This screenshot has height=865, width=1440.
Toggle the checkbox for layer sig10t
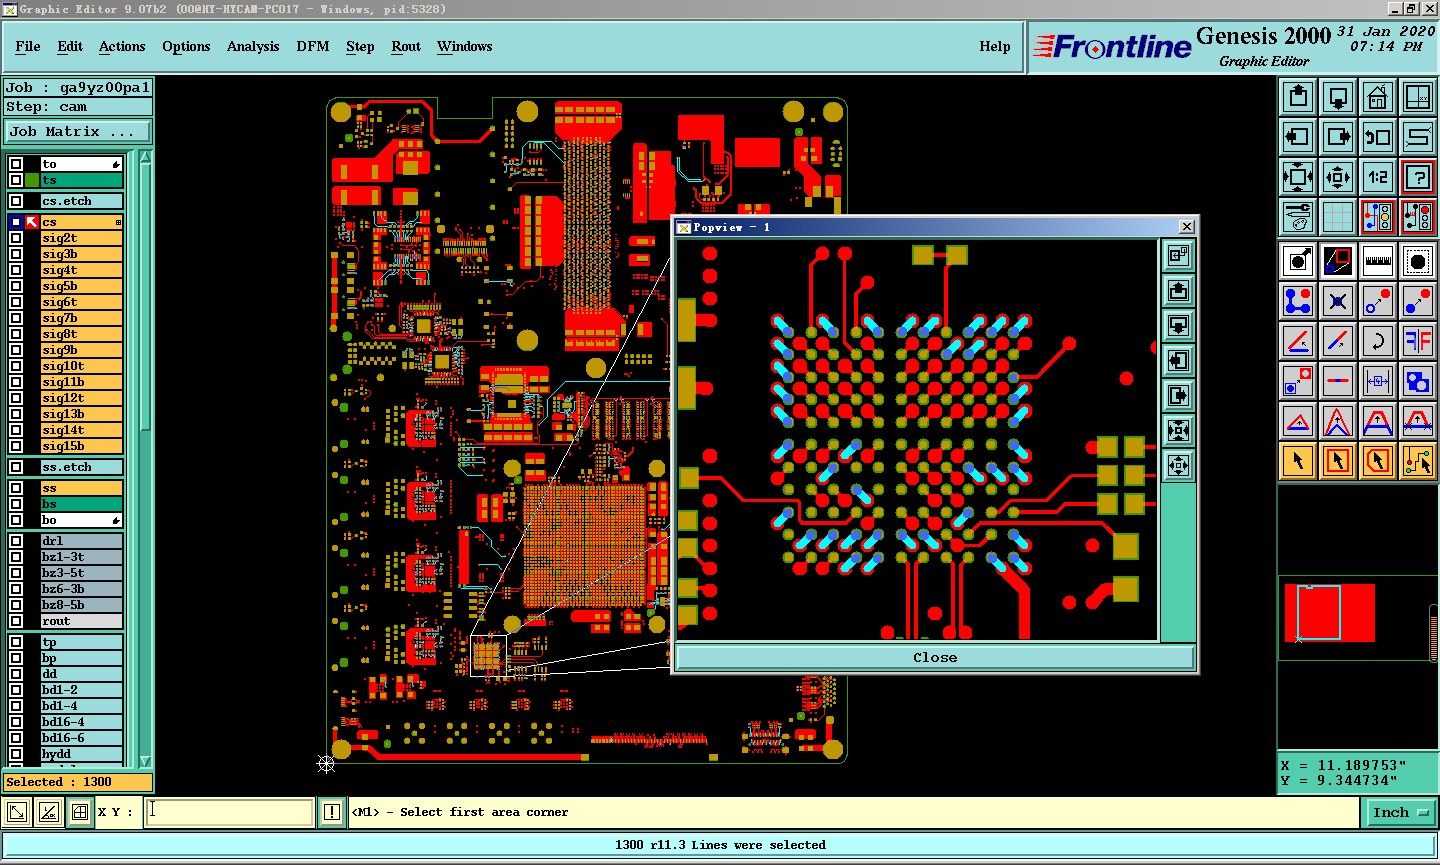click(16, 366)
